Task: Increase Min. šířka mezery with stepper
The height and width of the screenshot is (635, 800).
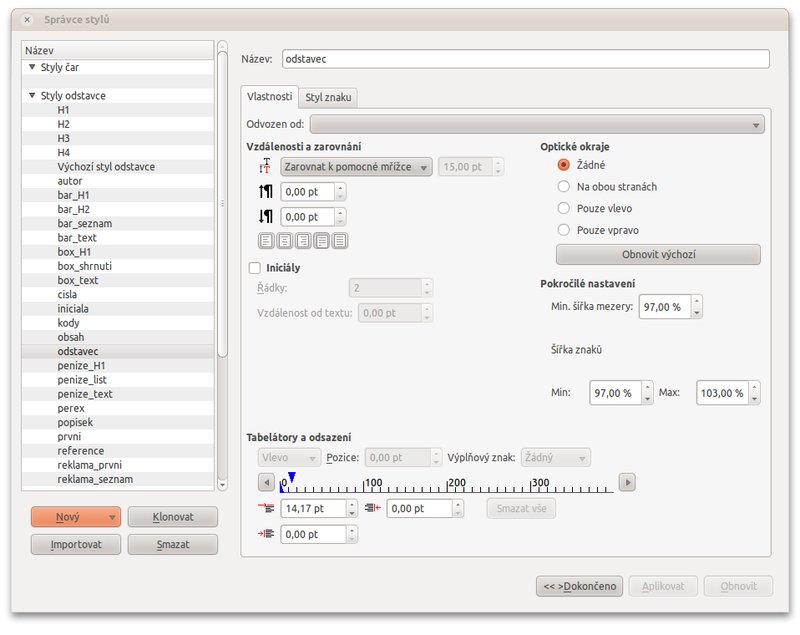Action: pos(696,301)
